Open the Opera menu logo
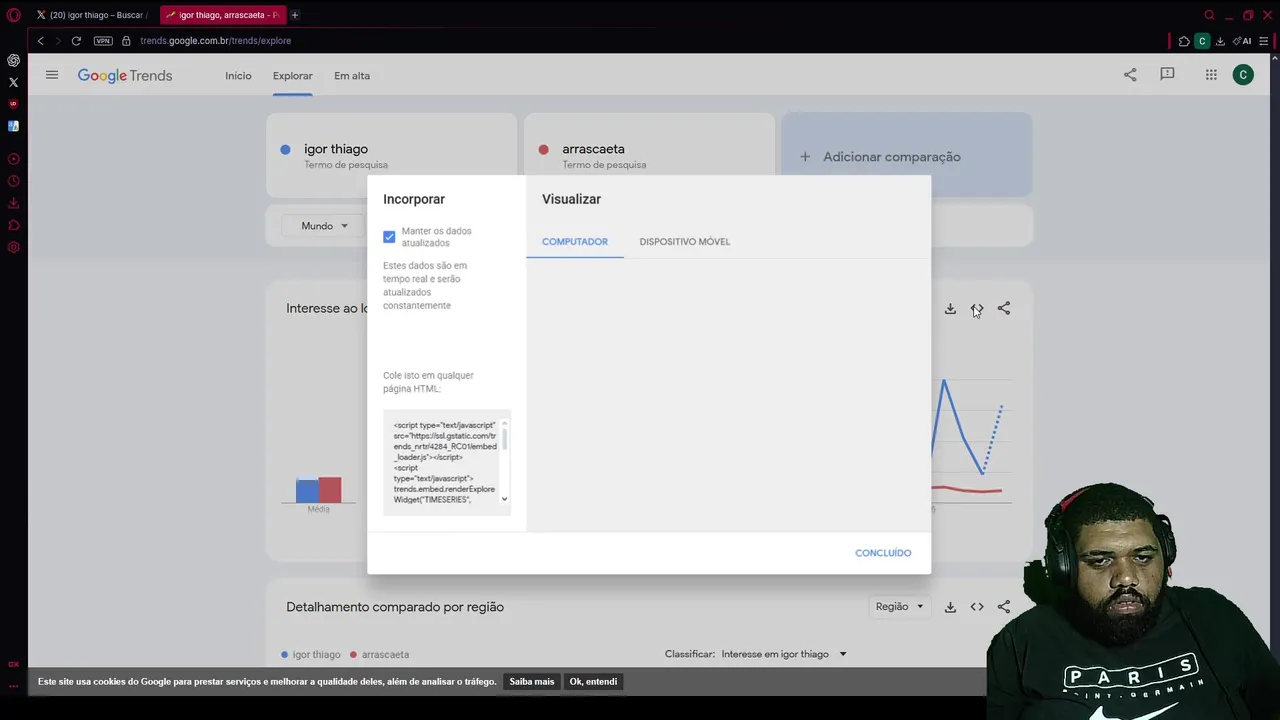 point(13,15)
